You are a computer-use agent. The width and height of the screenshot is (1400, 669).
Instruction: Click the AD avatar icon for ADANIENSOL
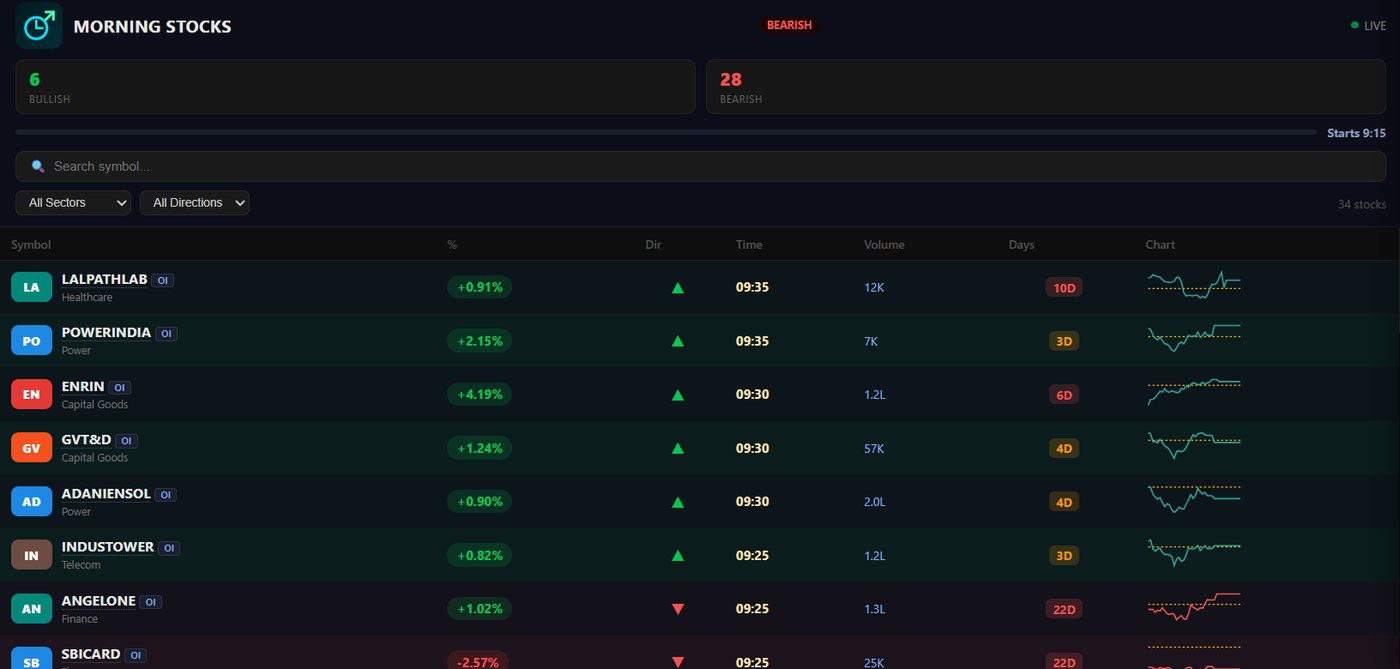(31, 501)
